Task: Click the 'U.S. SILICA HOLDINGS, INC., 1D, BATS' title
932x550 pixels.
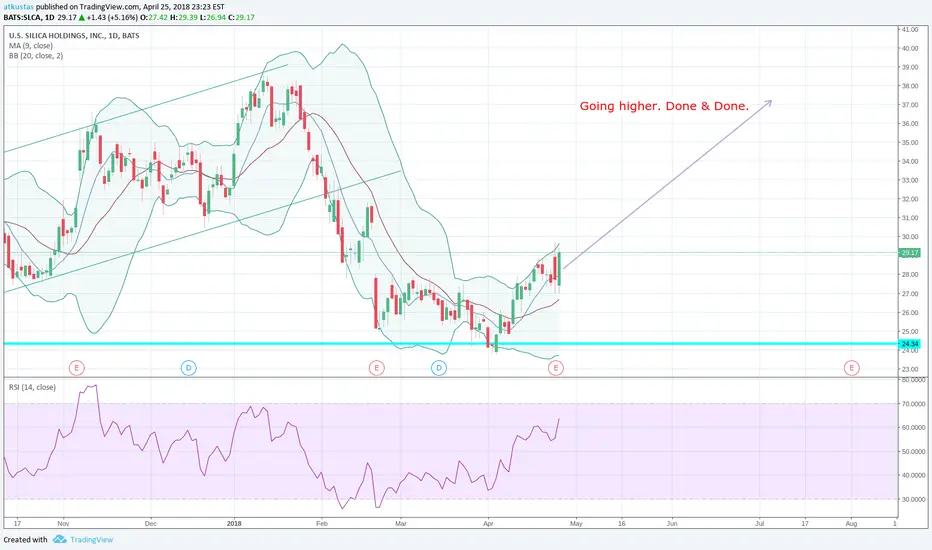Action: click(74, 36)
